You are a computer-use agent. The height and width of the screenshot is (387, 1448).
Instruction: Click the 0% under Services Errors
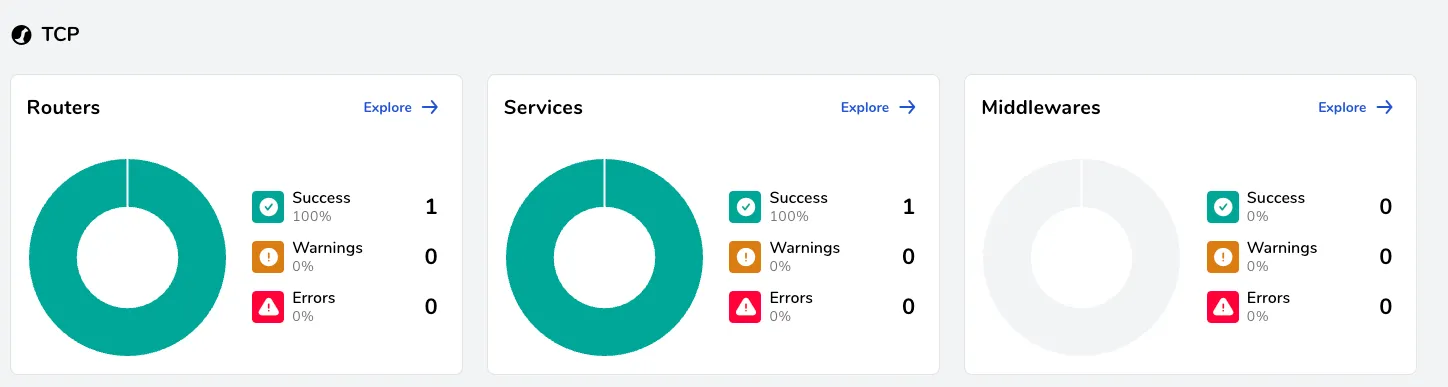tap(780, 316)
